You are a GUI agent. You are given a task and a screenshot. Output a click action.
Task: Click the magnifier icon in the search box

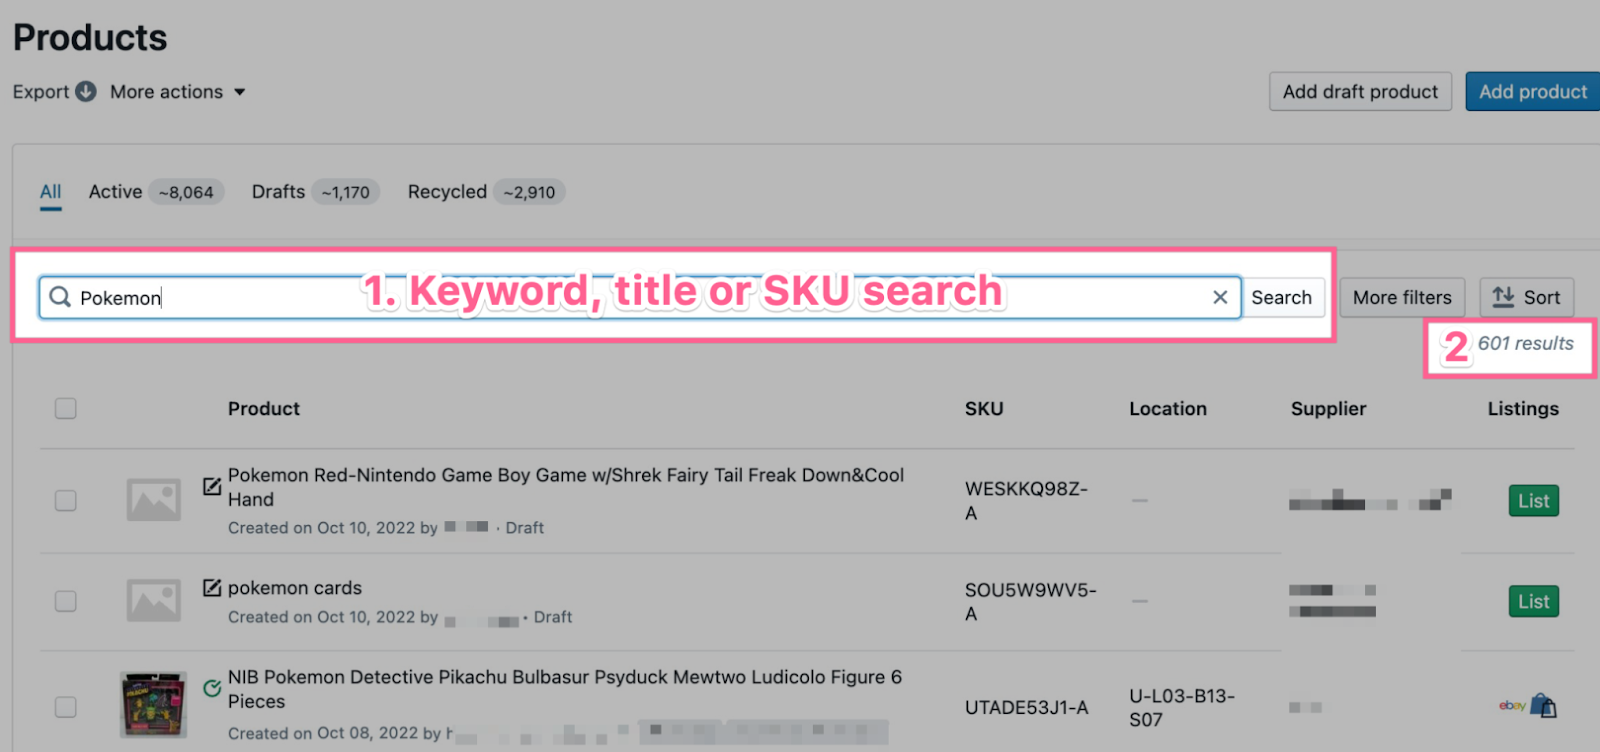[60, 297]
